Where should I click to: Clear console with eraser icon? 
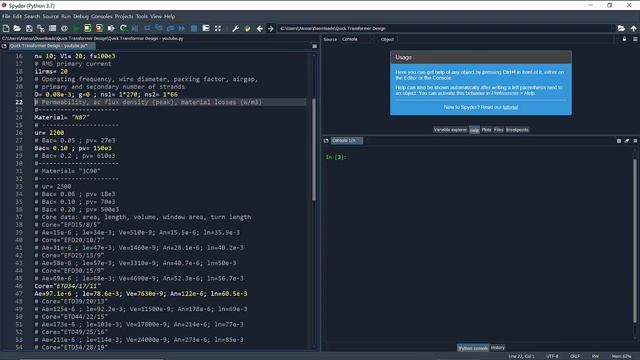pos(627,140)
